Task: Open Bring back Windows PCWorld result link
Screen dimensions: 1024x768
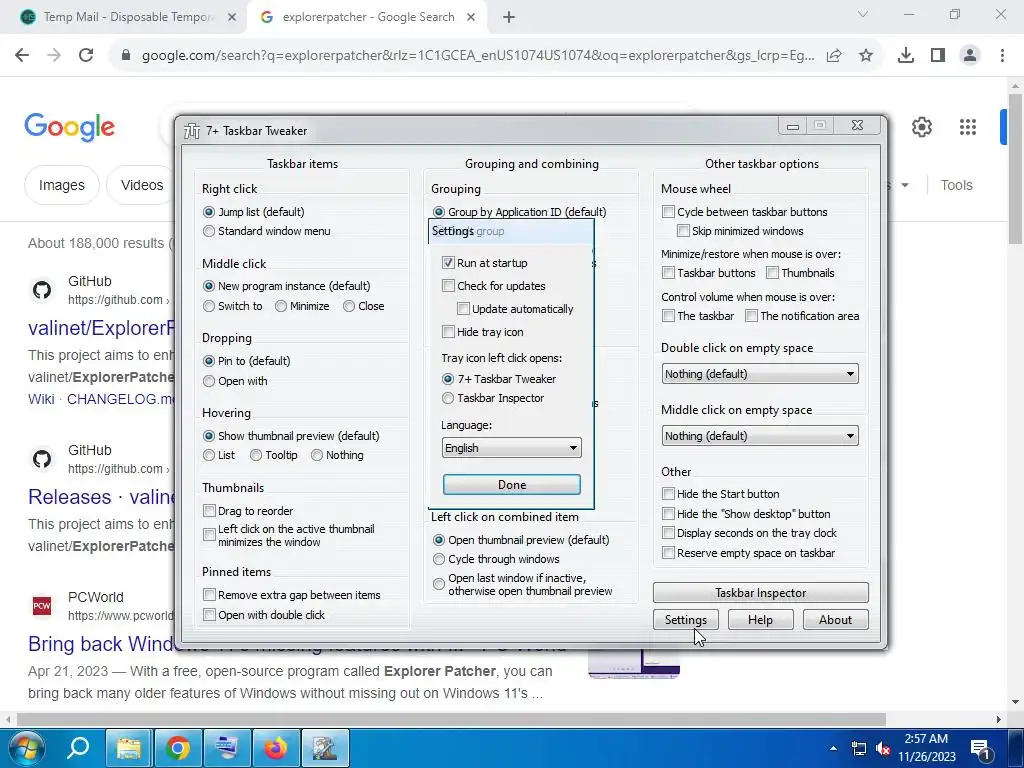Action: pos(101,644)
